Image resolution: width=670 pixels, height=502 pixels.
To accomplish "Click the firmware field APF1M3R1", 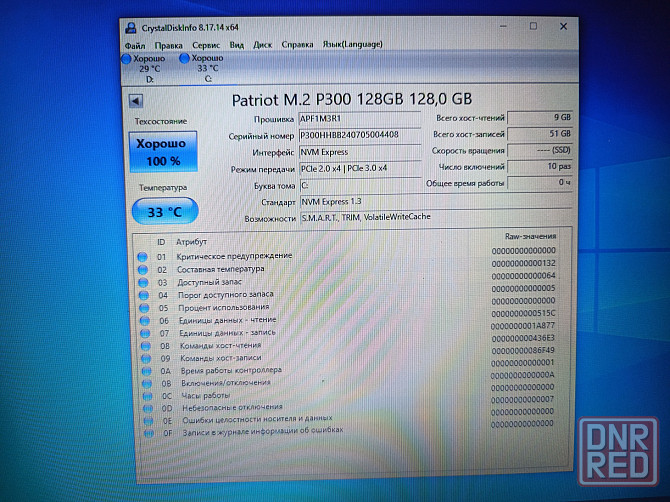I will 359,119.
